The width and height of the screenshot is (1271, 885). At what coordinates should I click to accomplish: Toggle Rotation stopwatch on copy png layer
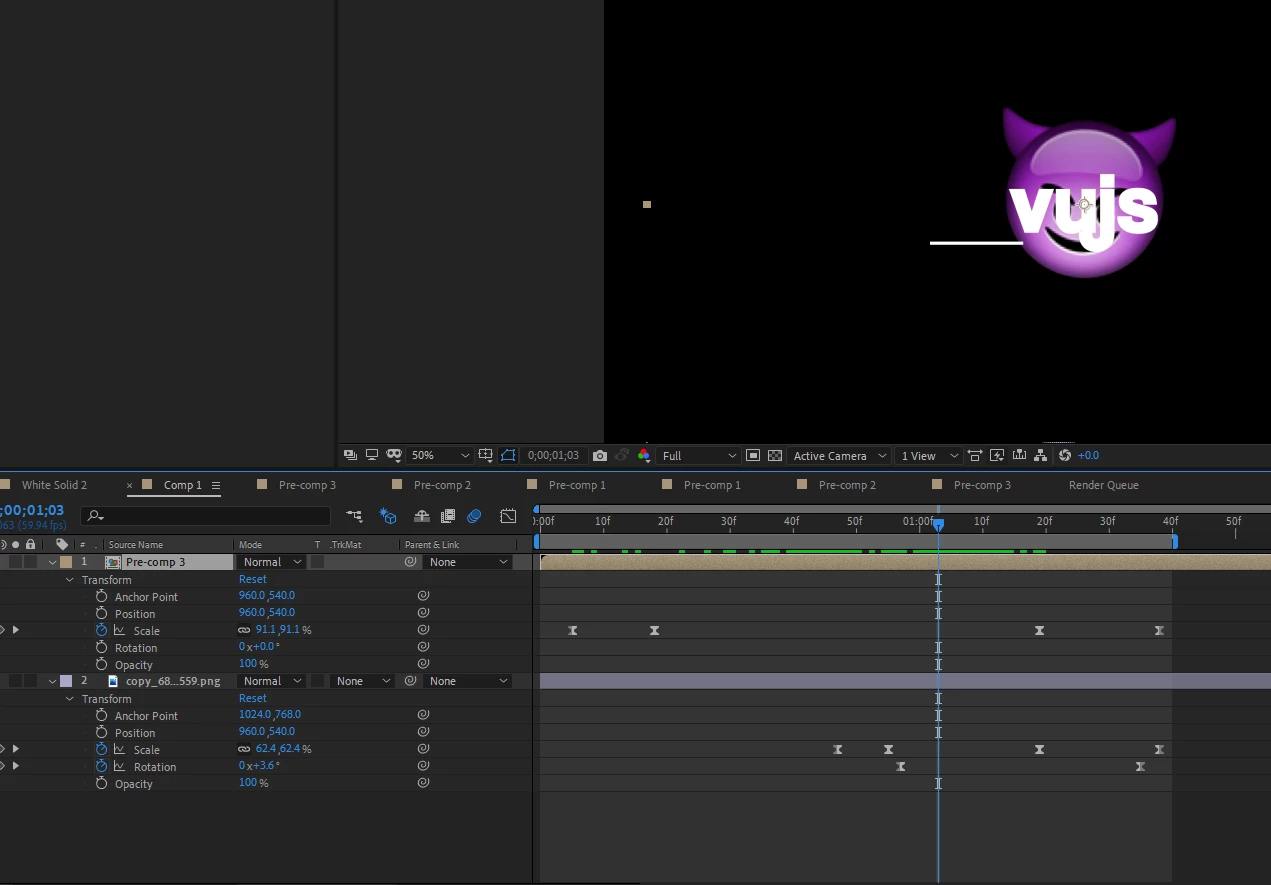pos(101,766)
